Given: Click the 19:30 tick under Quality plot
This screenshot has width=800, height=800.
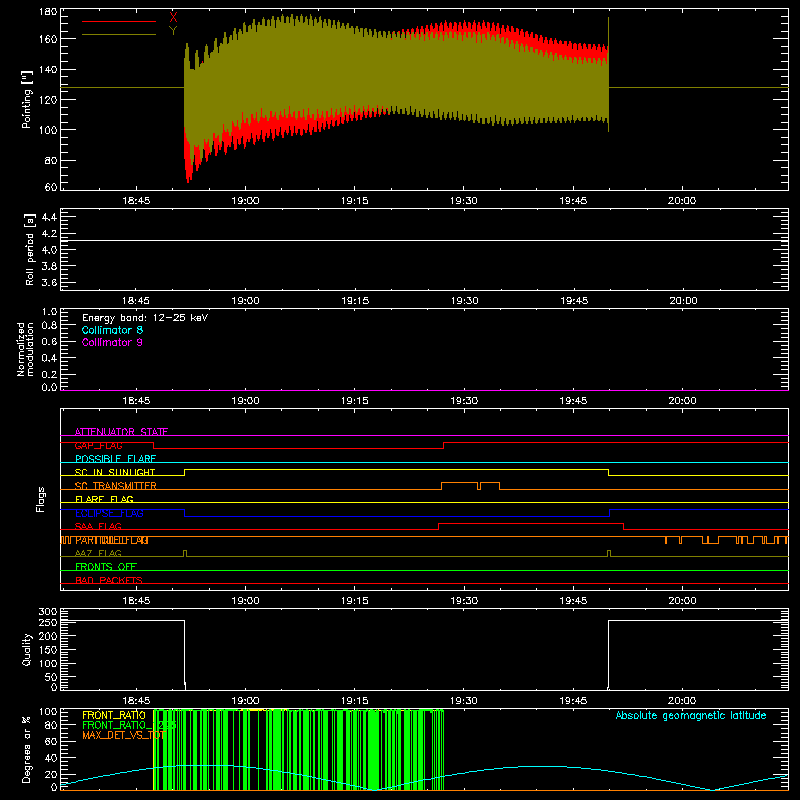Looking at the screenshot, I should [x=464, y=701].
